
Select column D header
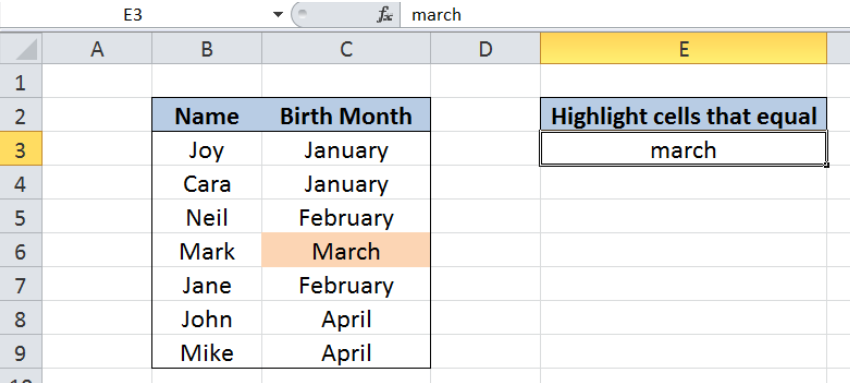click(x=485, y=50)
